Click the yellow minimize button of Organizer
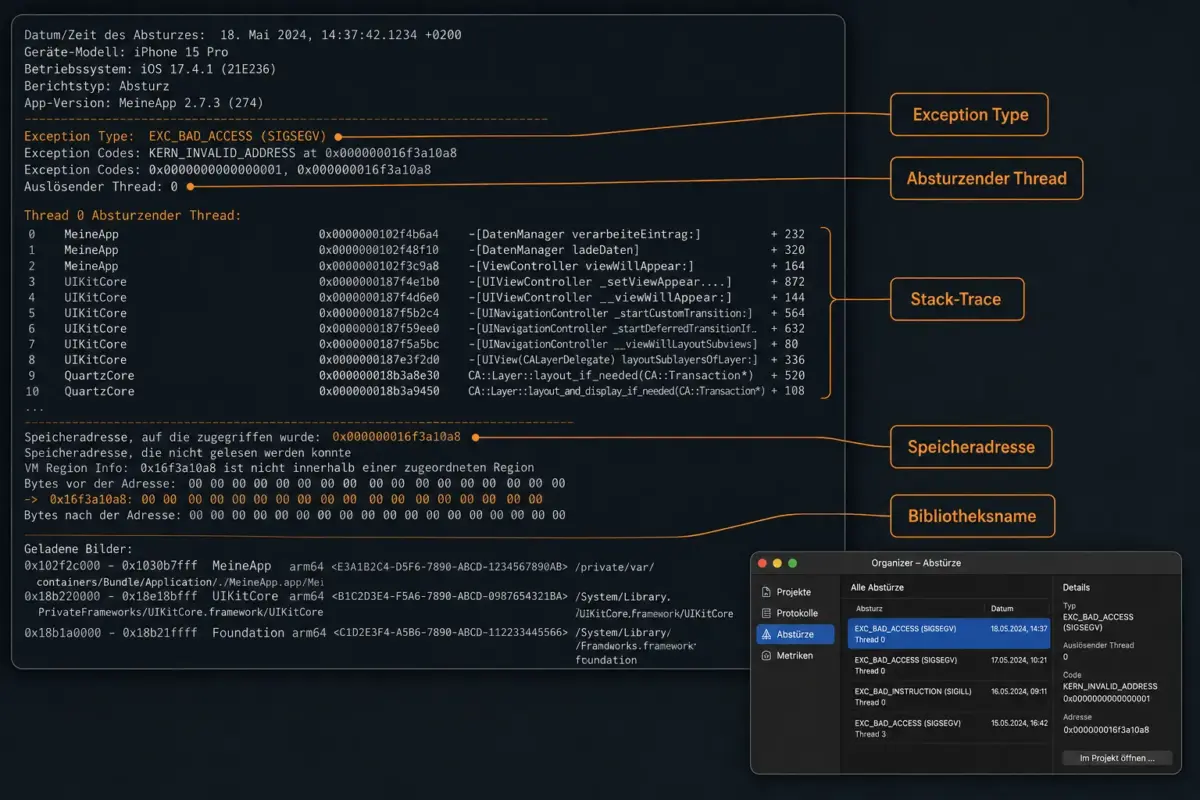The width and height of the screenshot is (1200, 800). (x=778, y=563)
